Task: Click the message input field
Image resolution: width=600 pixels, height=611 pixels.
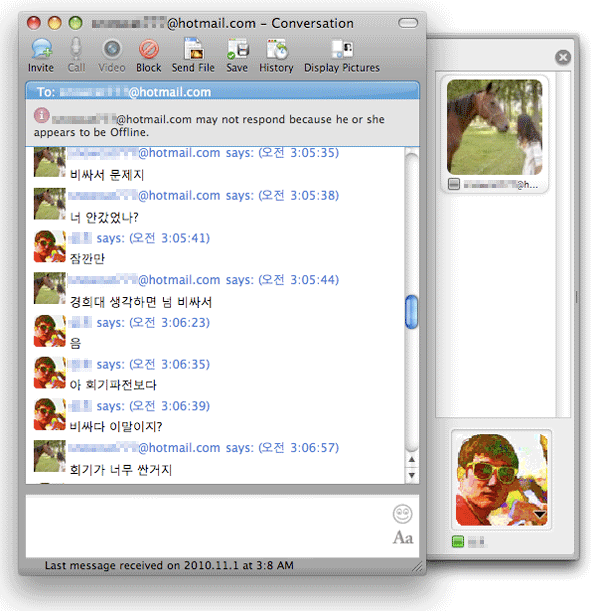Action: [x=205, y=525]
